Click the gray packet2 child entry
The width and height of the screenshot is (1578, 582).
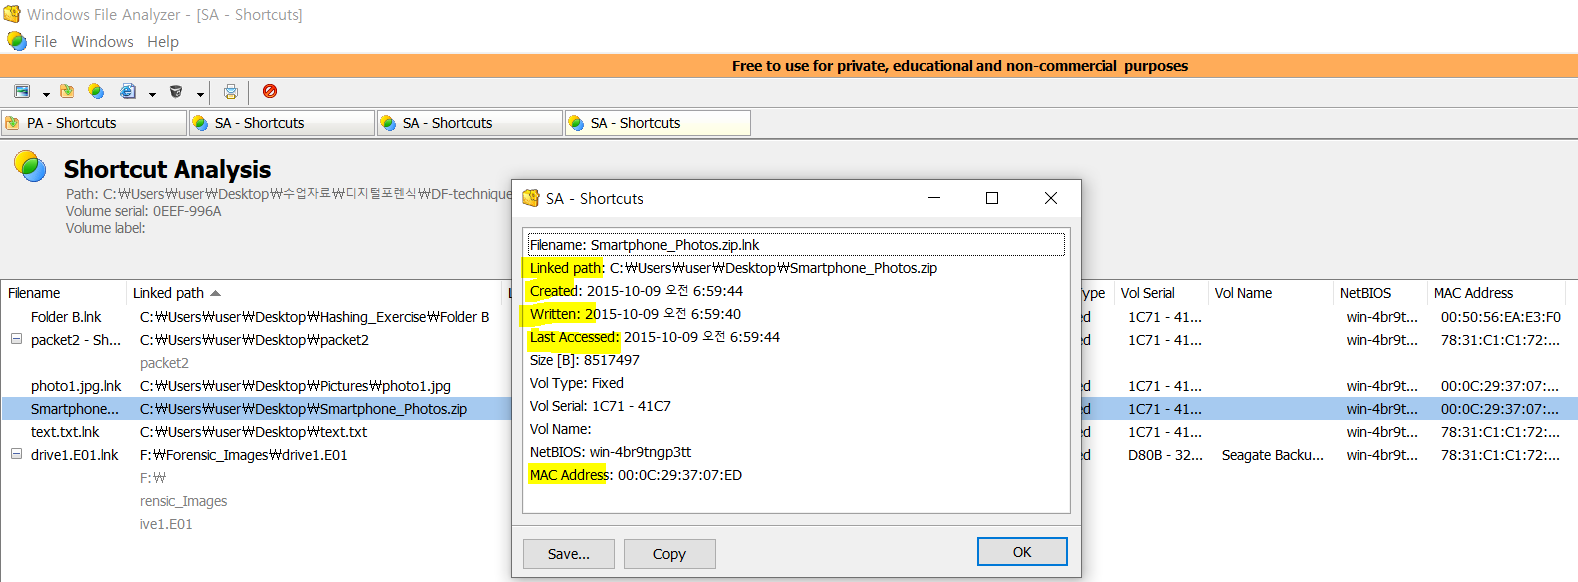click(164, 363)
